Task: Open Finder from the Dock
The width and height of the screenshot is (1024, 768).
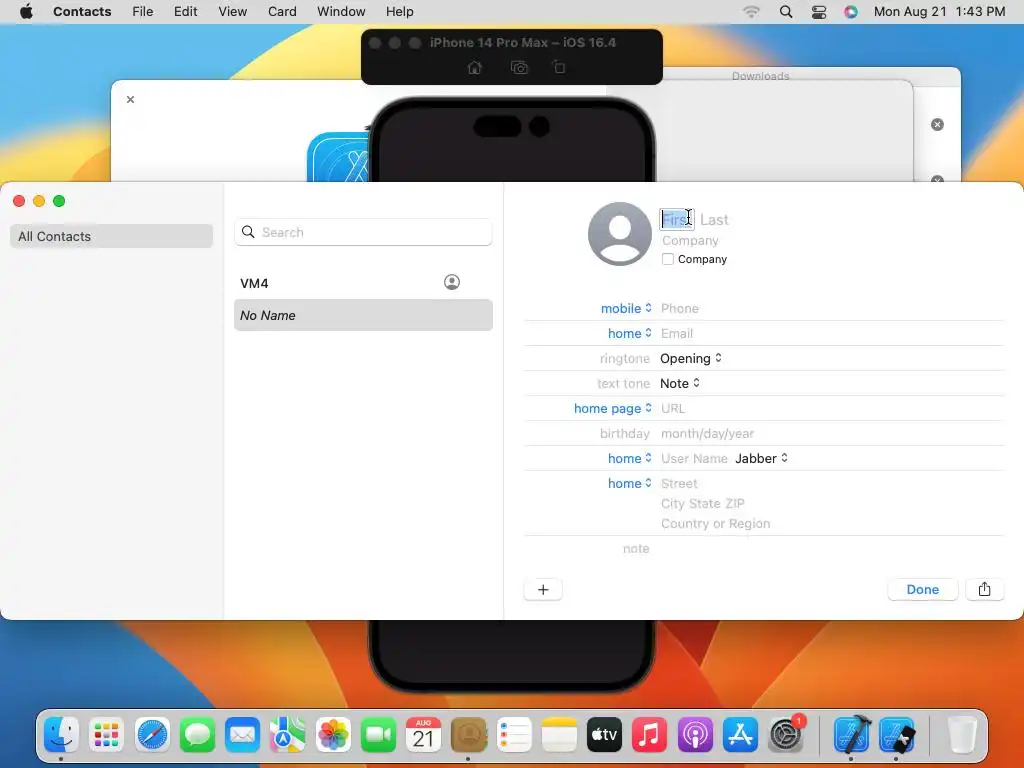Action: click(61, 735)
